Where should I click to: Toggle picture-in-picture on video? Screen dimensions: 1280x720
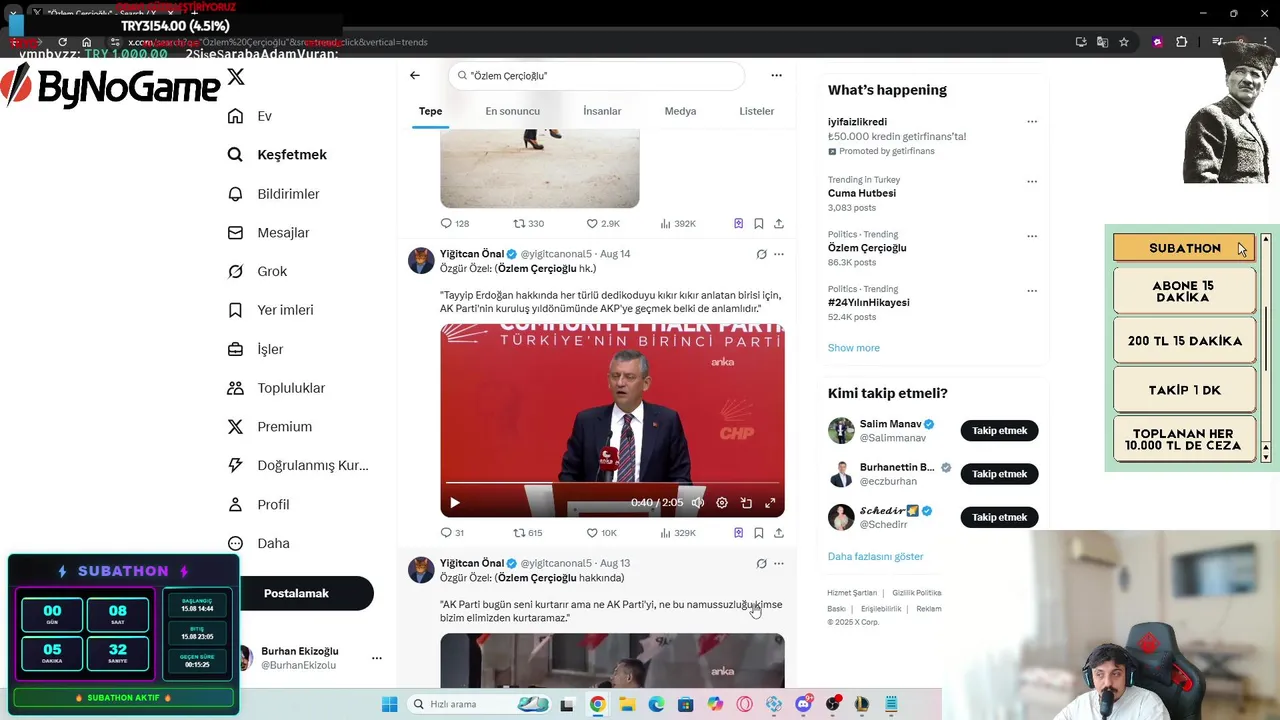click(746, 503)
